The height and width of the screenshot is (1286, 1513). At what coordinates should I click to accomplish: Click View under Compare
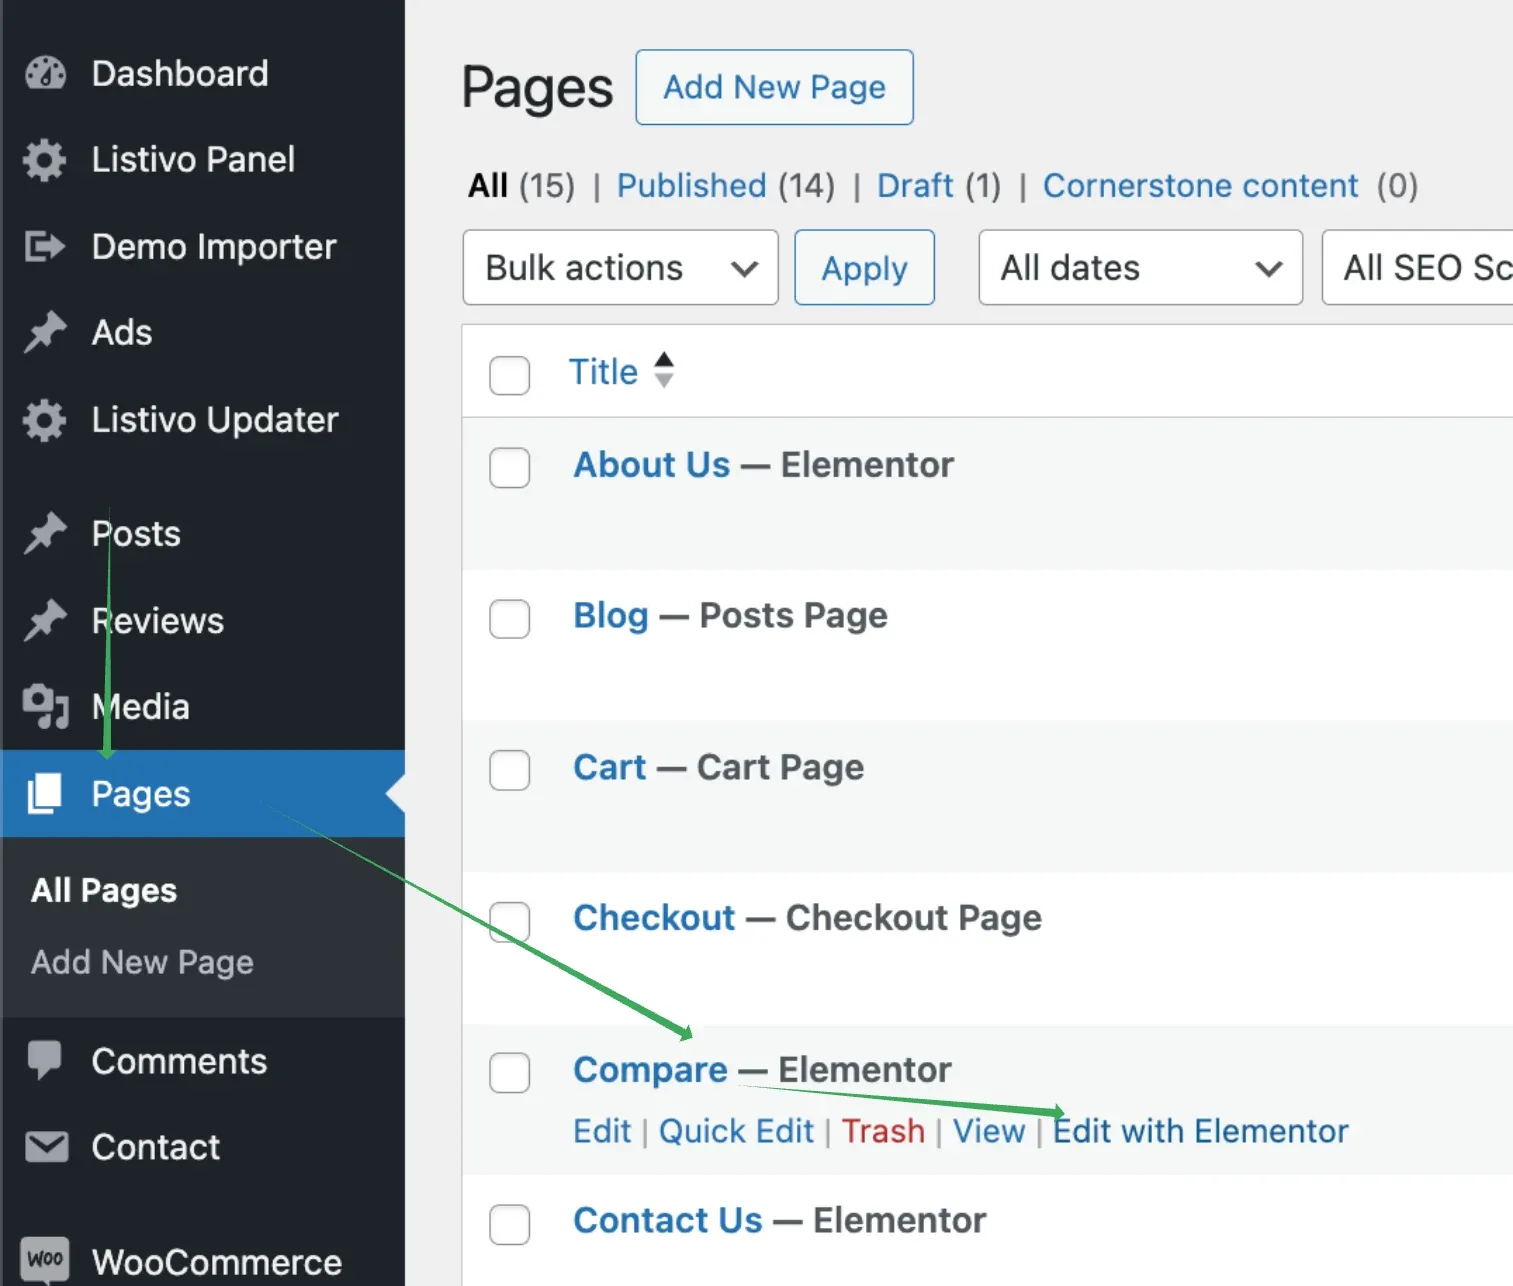tap(988, 1131)
